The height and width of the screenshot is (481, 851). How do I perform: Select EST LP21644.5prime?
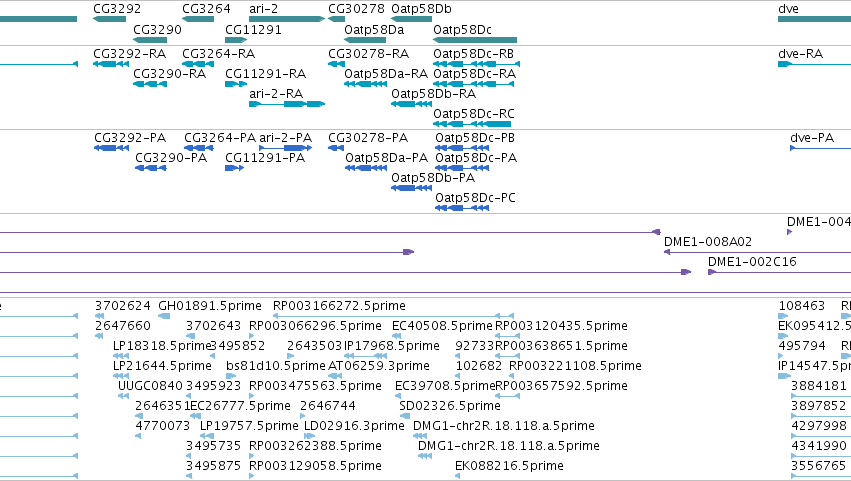click(162, 366)
